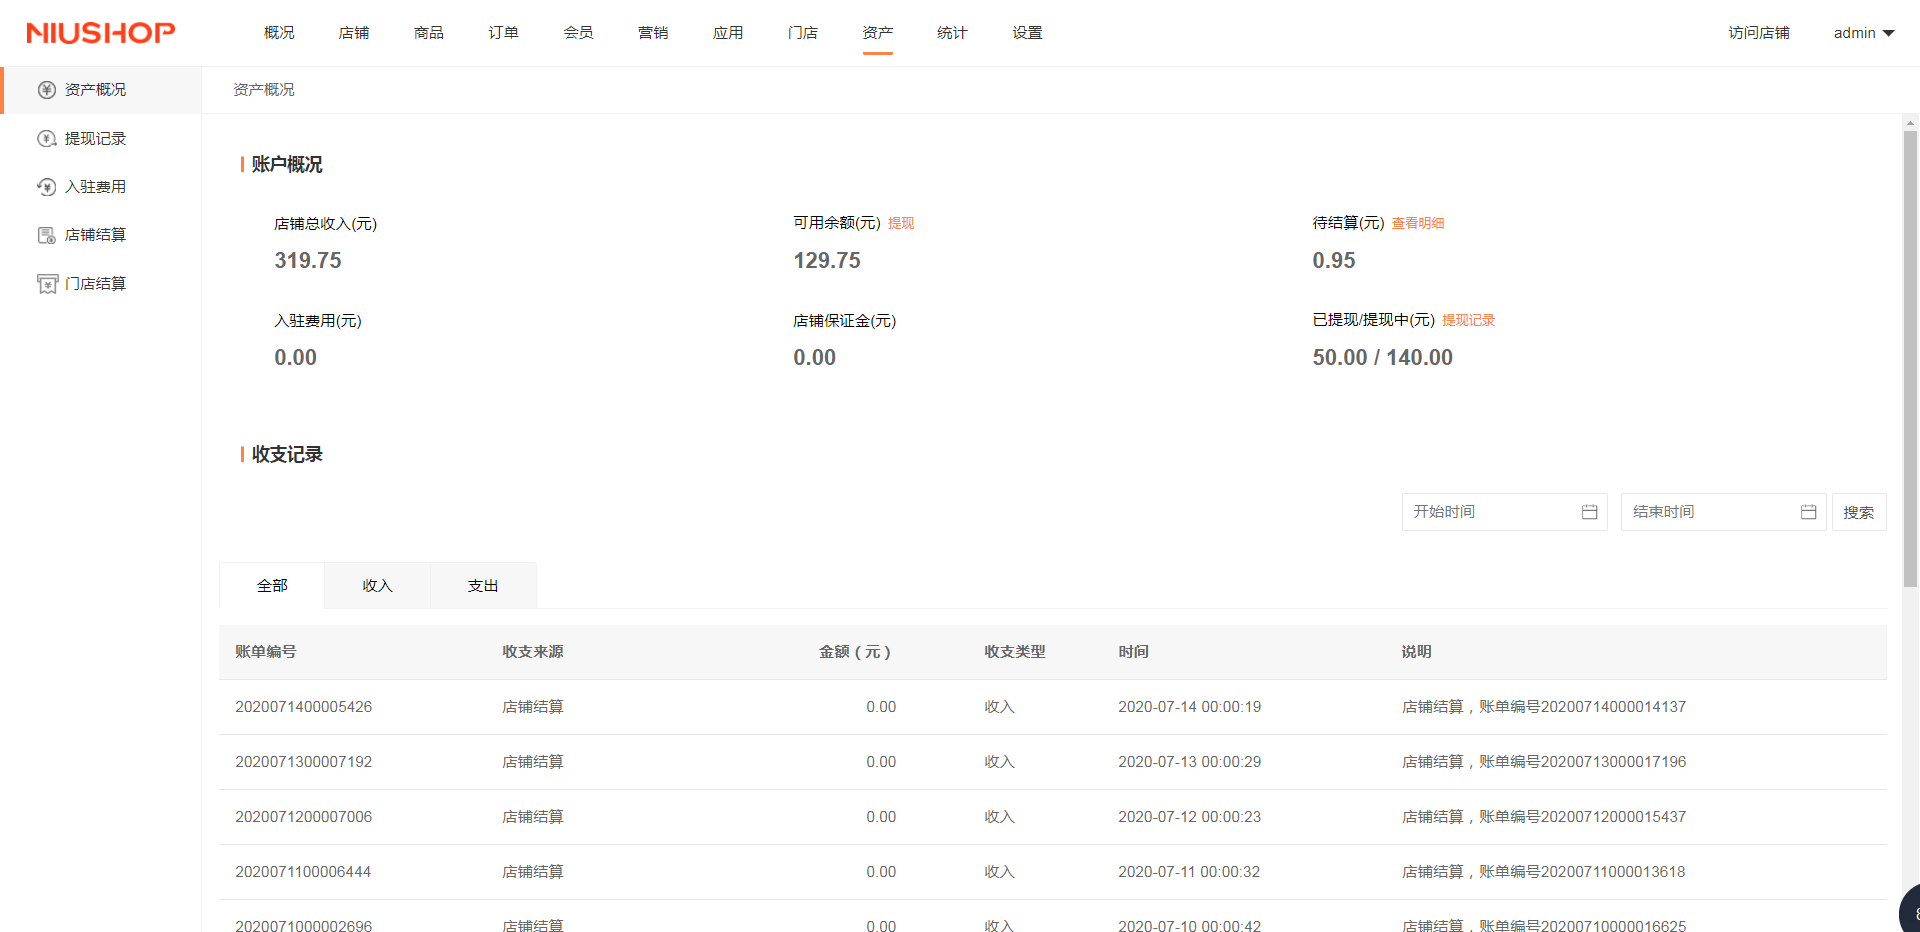Open the 门店 top menu
Viewport: 1920px width, 932px height.
coord(803,33)
